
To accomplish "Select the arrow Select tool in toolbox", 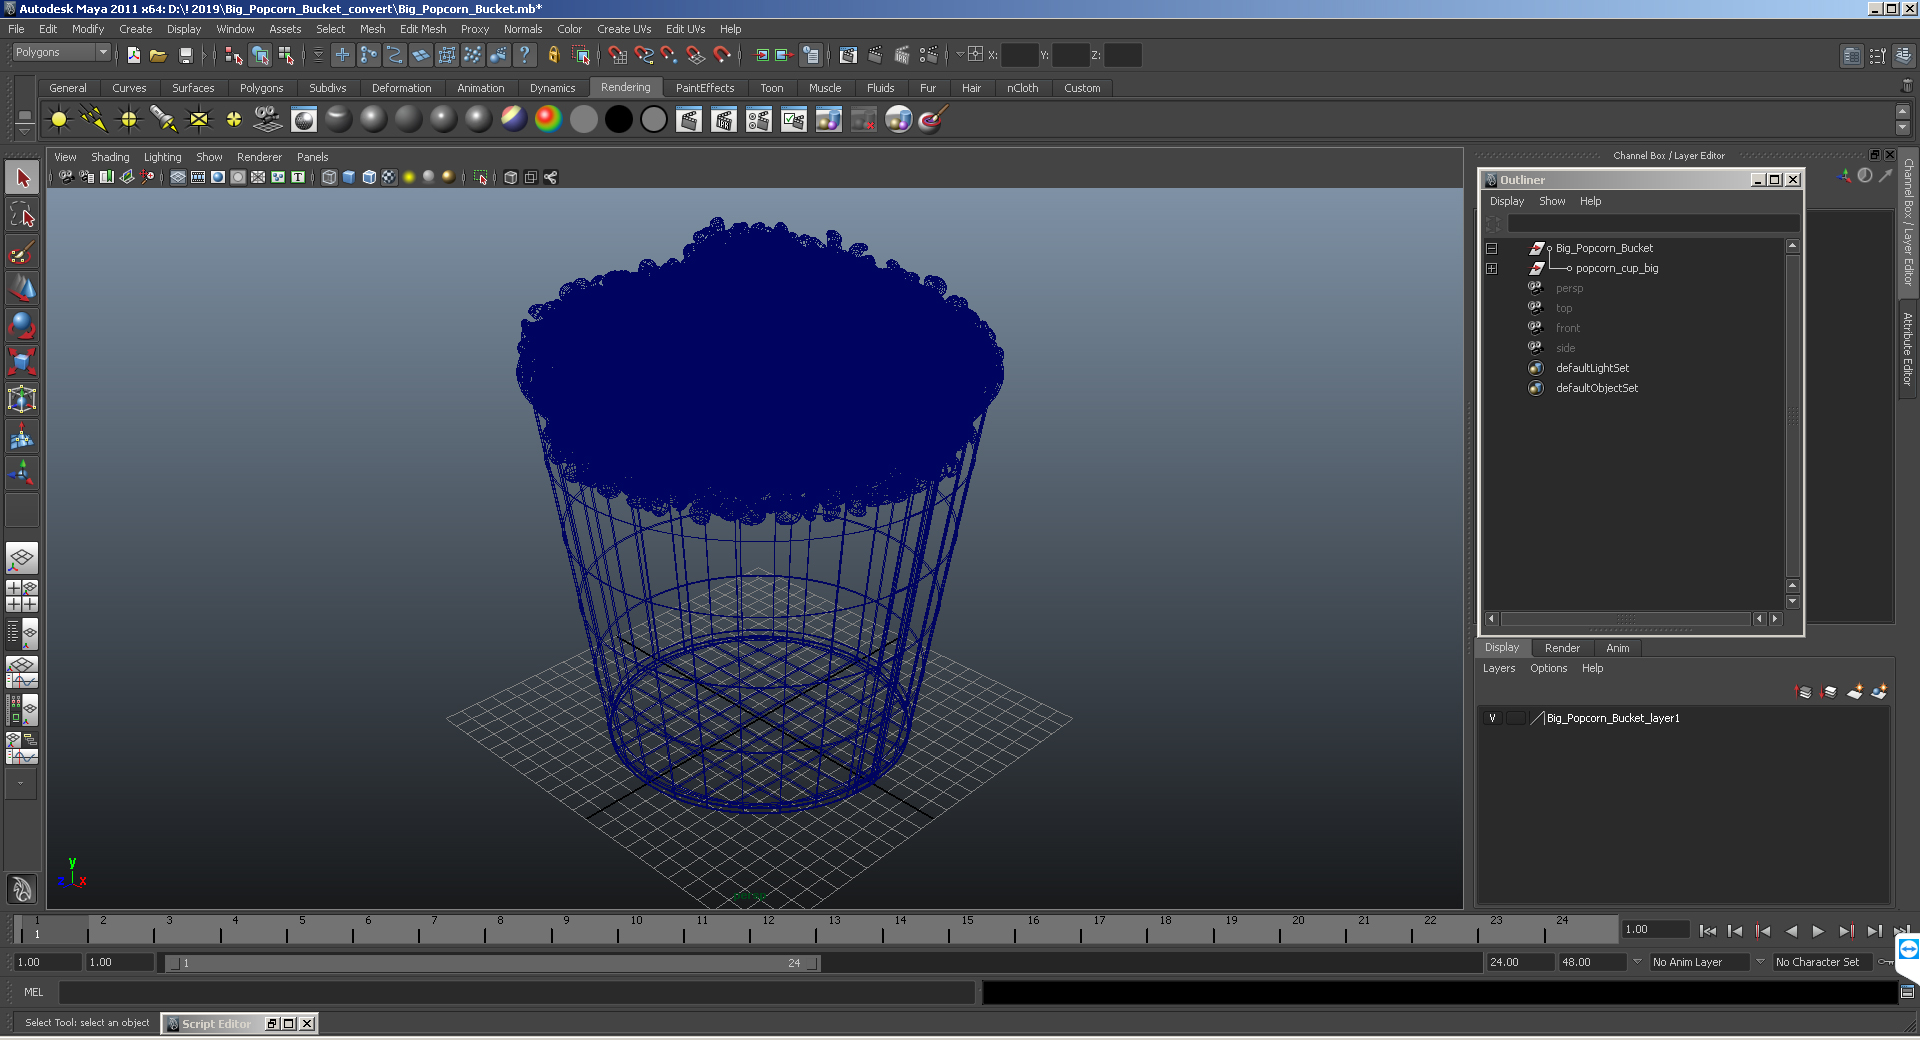I will [22, 178].
